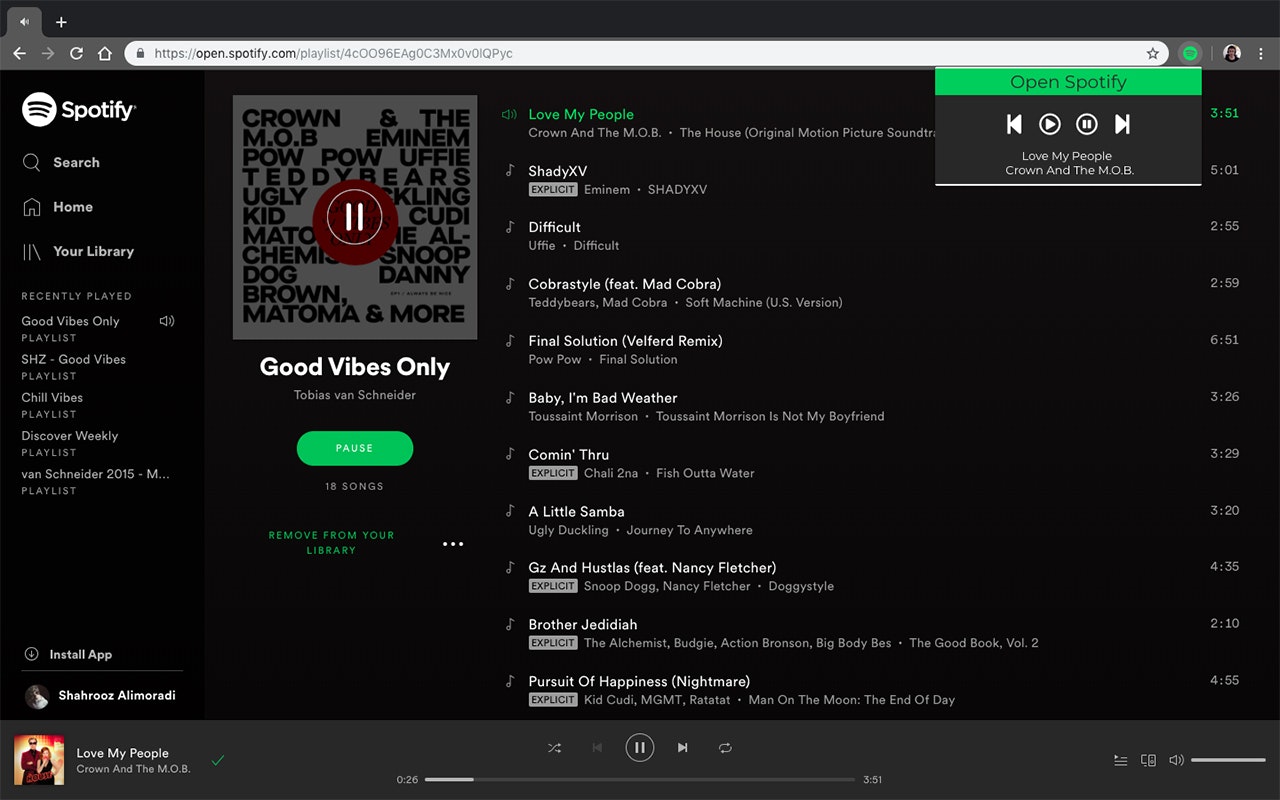1280x800 pixels.
Task: Open the Doggystyle album link
Action: click(801, 586)
